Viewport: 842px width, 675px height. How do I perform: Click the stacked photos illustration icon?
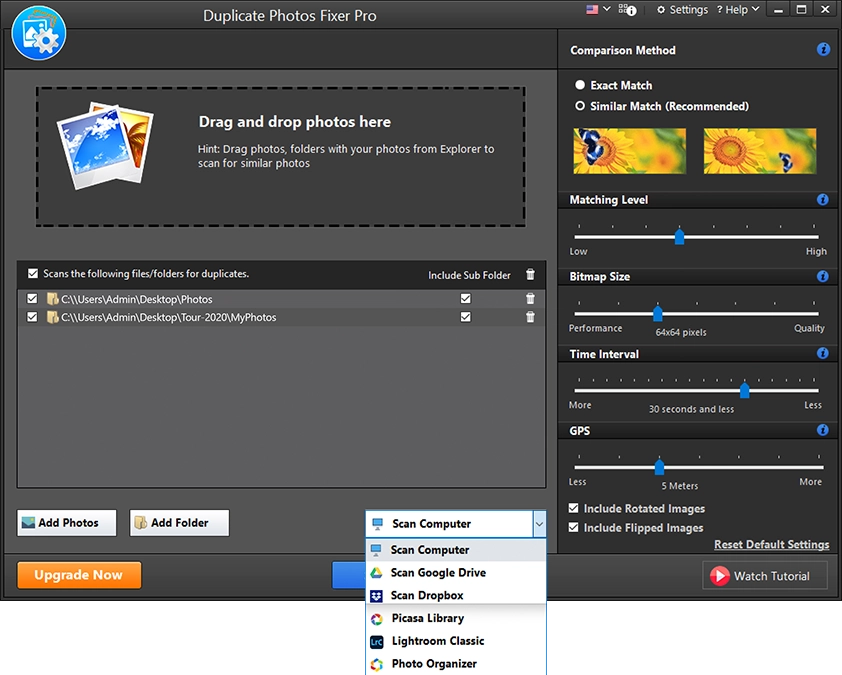(x=105, y=146)
